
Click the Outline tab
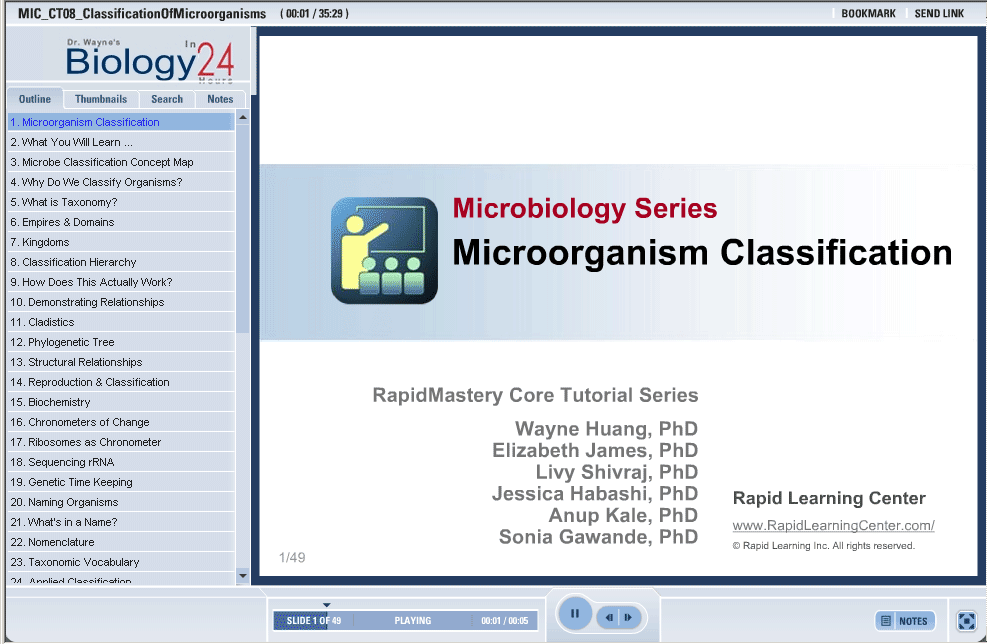point(35,99)
